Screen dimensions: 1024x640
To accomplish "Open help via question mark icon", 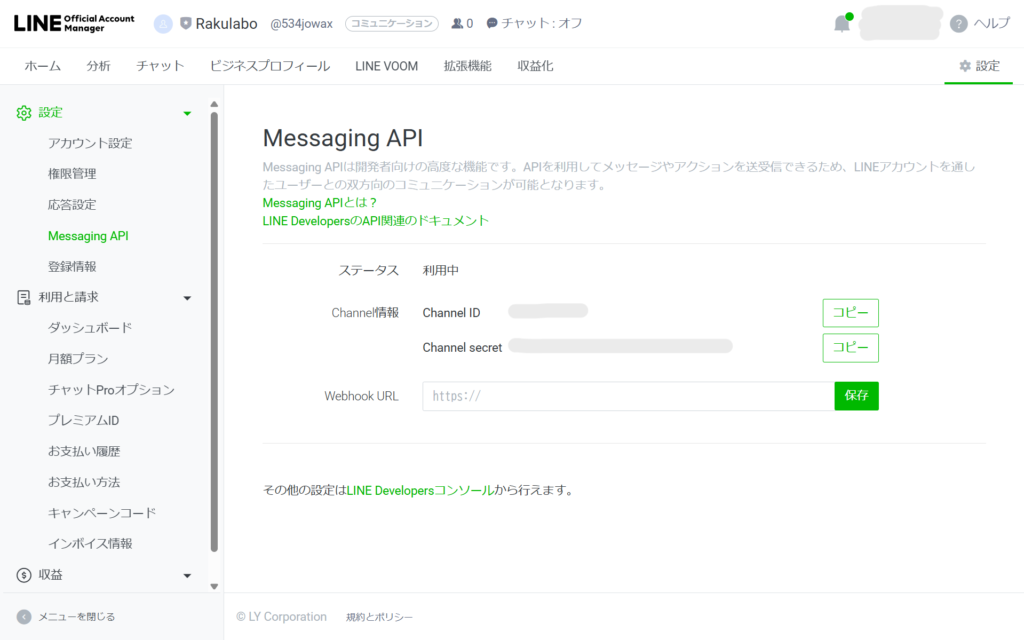I will (x=959, y=24).
